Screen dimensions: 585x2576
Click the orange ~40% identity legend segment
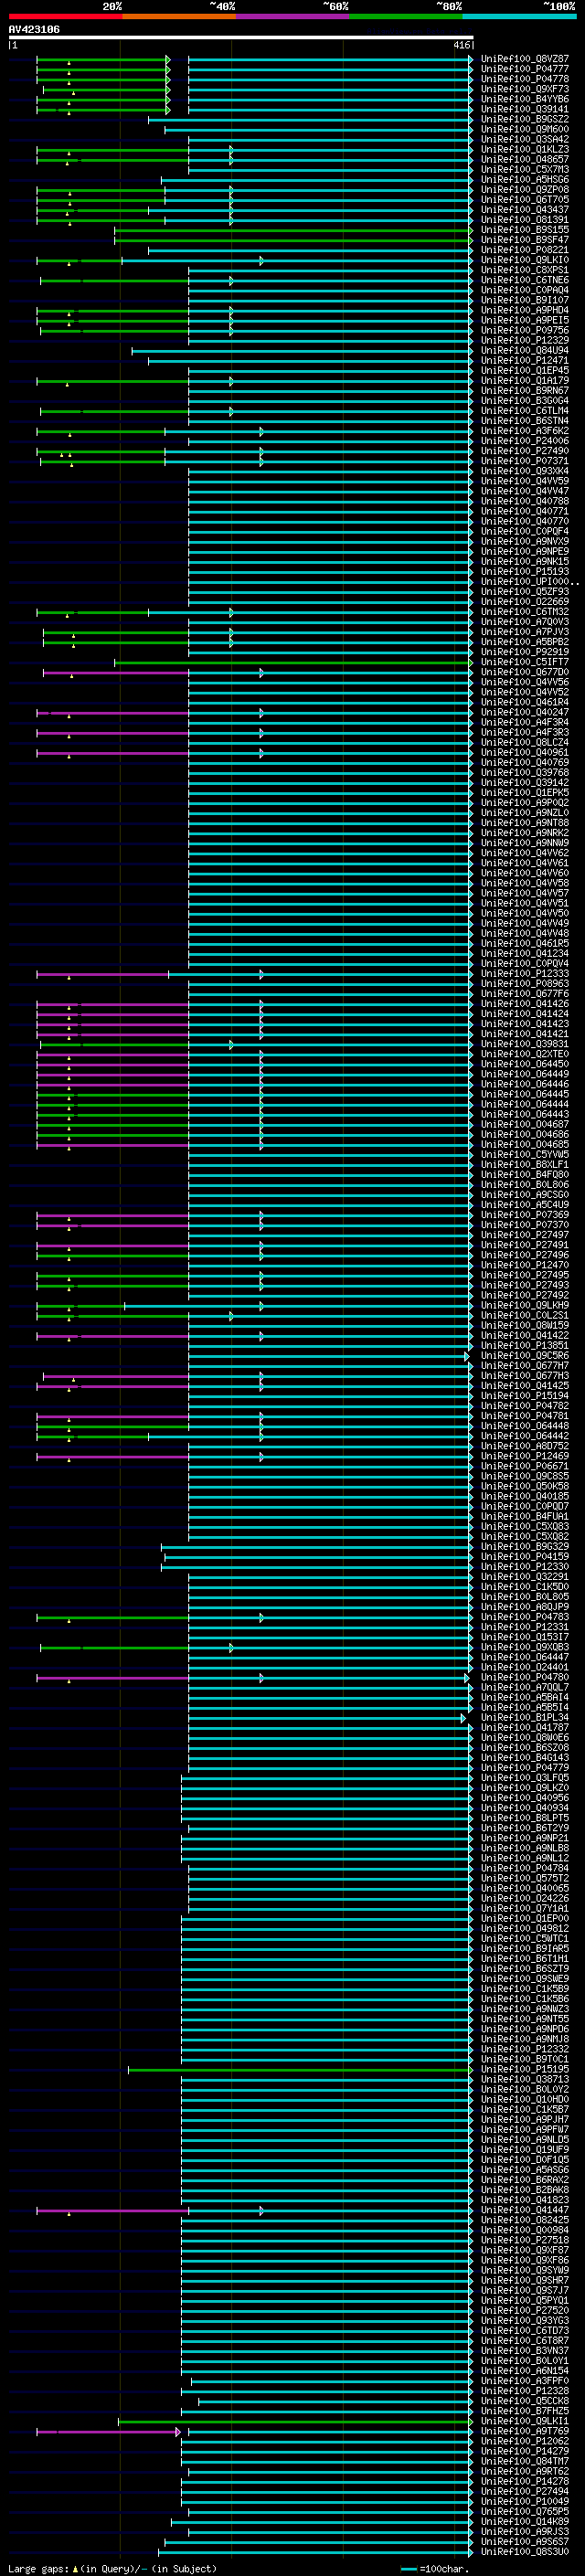click(179, 16)
